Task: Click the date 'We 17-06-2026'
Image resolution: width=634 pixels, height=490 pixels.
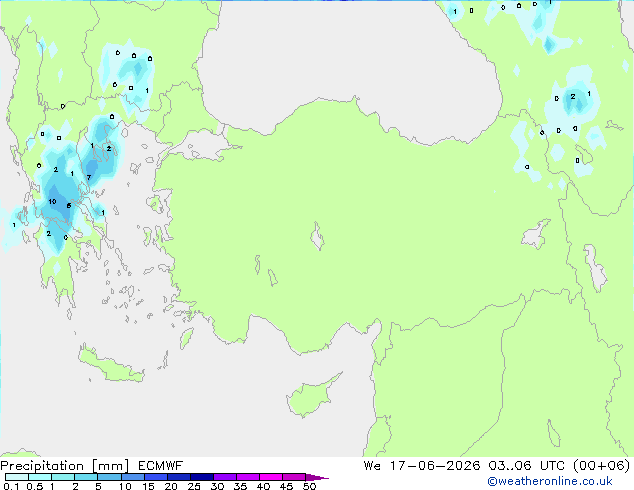Action: (422, 466)
